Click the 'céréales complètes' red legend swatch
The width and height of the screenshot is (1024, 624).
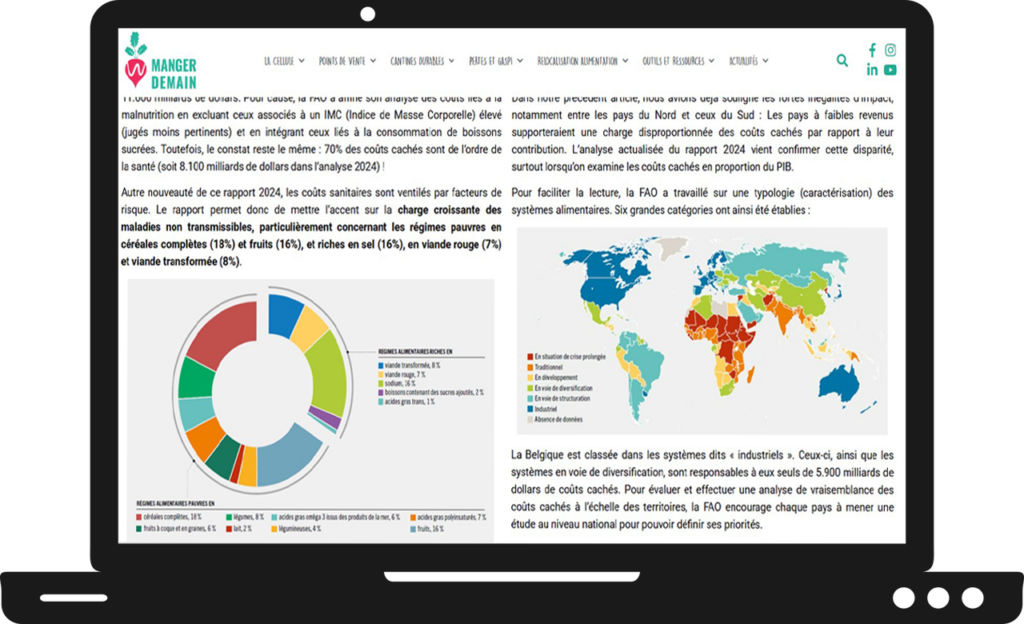[140, 517]
